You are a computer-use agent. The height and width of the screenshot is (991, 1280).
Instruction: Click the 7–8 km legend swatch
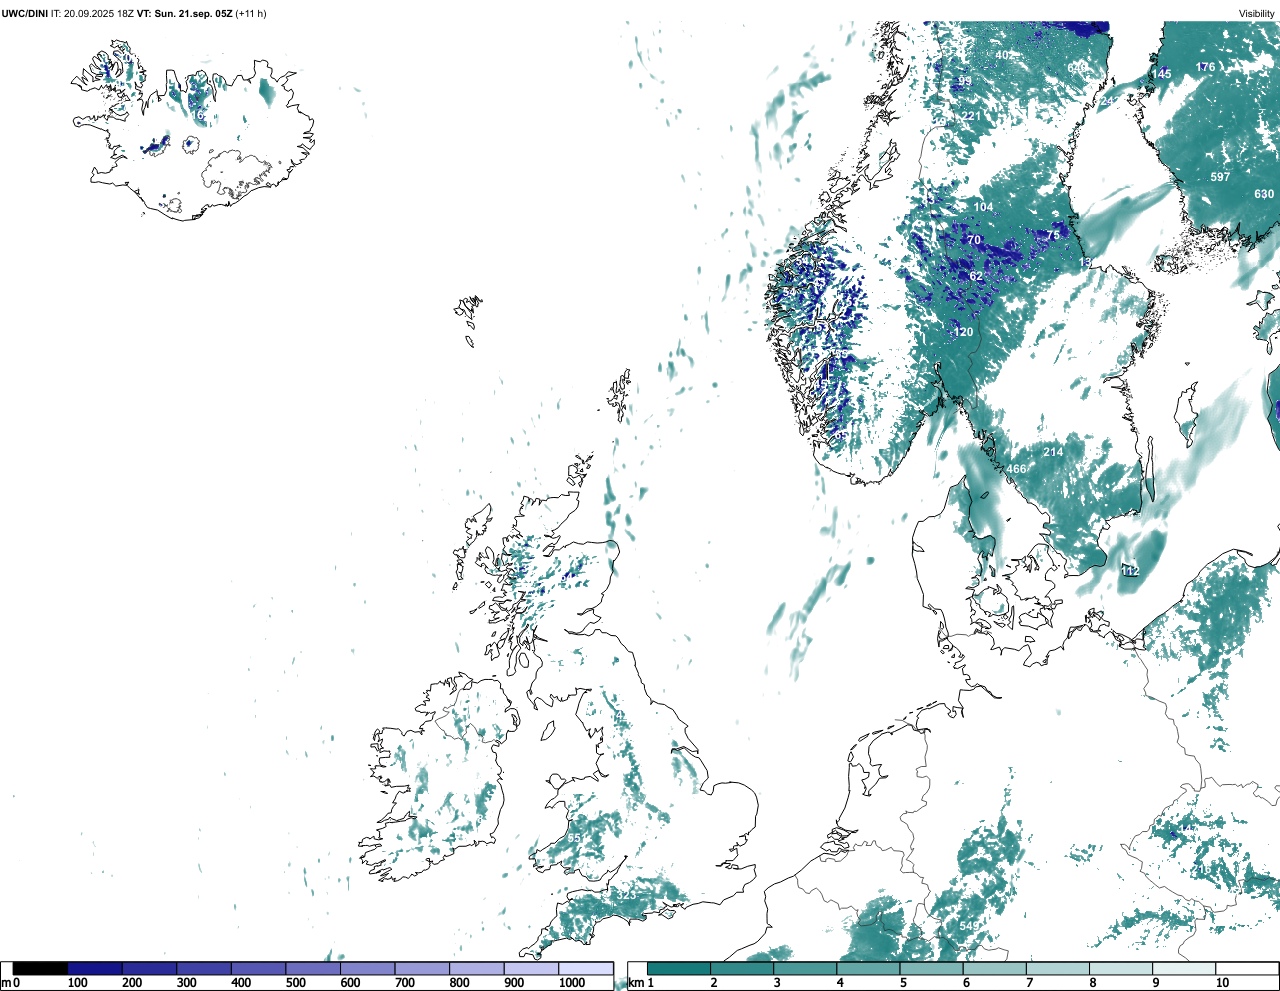(1058, 969)
